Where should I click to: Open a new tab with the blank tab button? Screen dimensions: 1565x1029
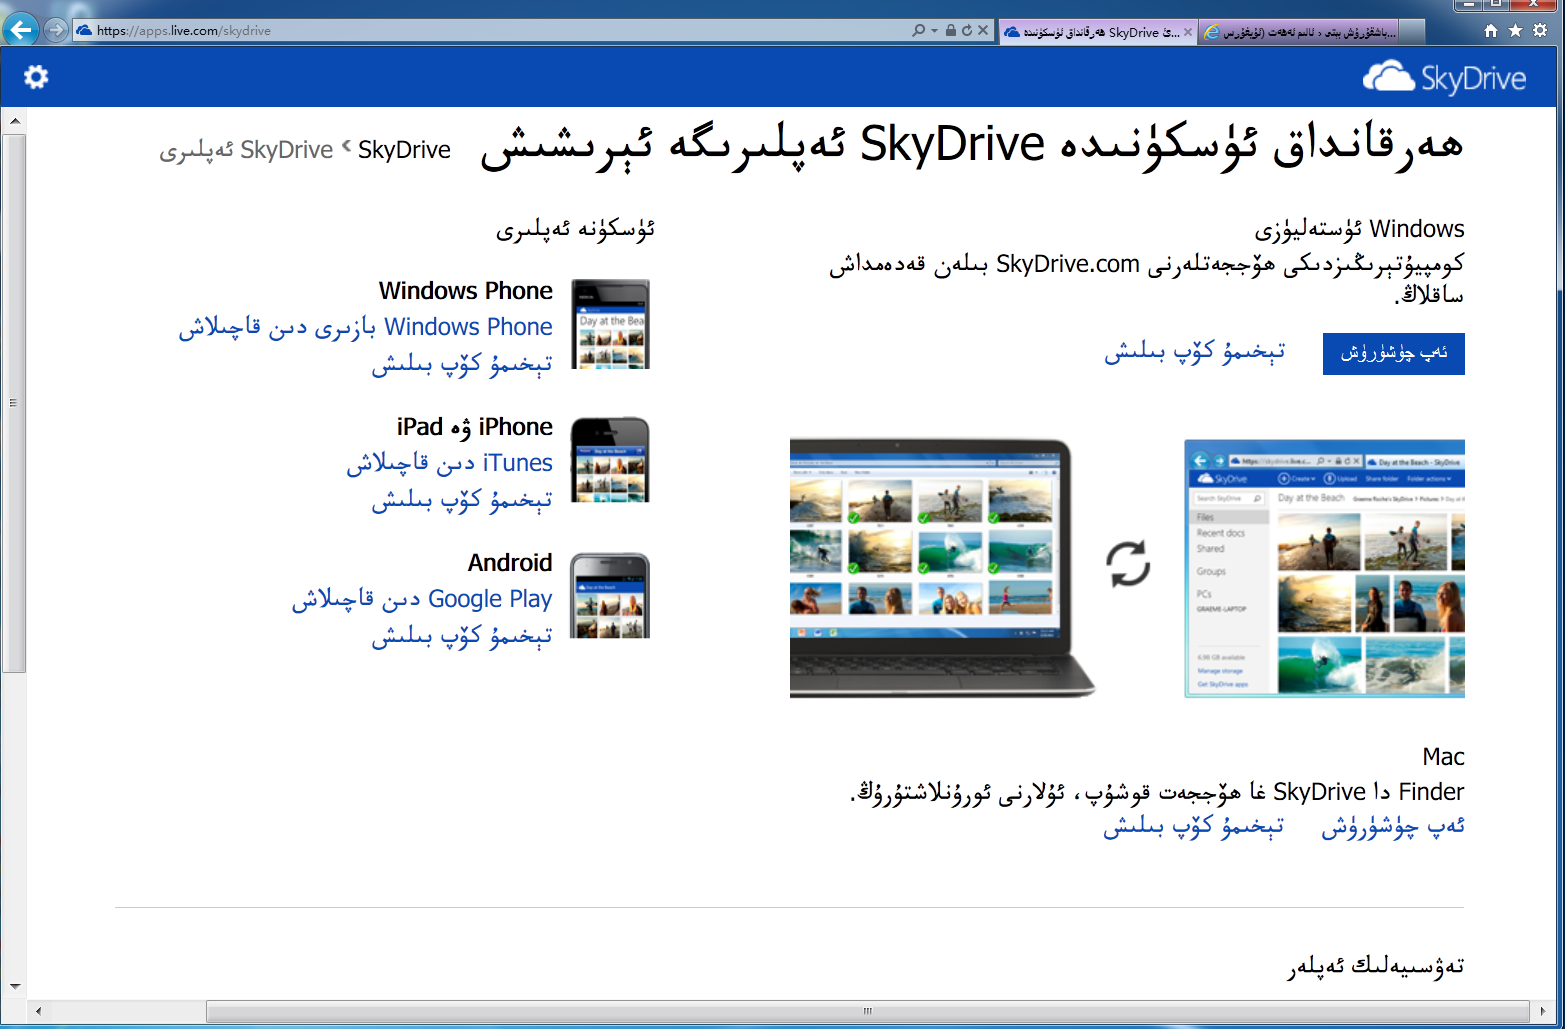click(x=1411, y=32)
